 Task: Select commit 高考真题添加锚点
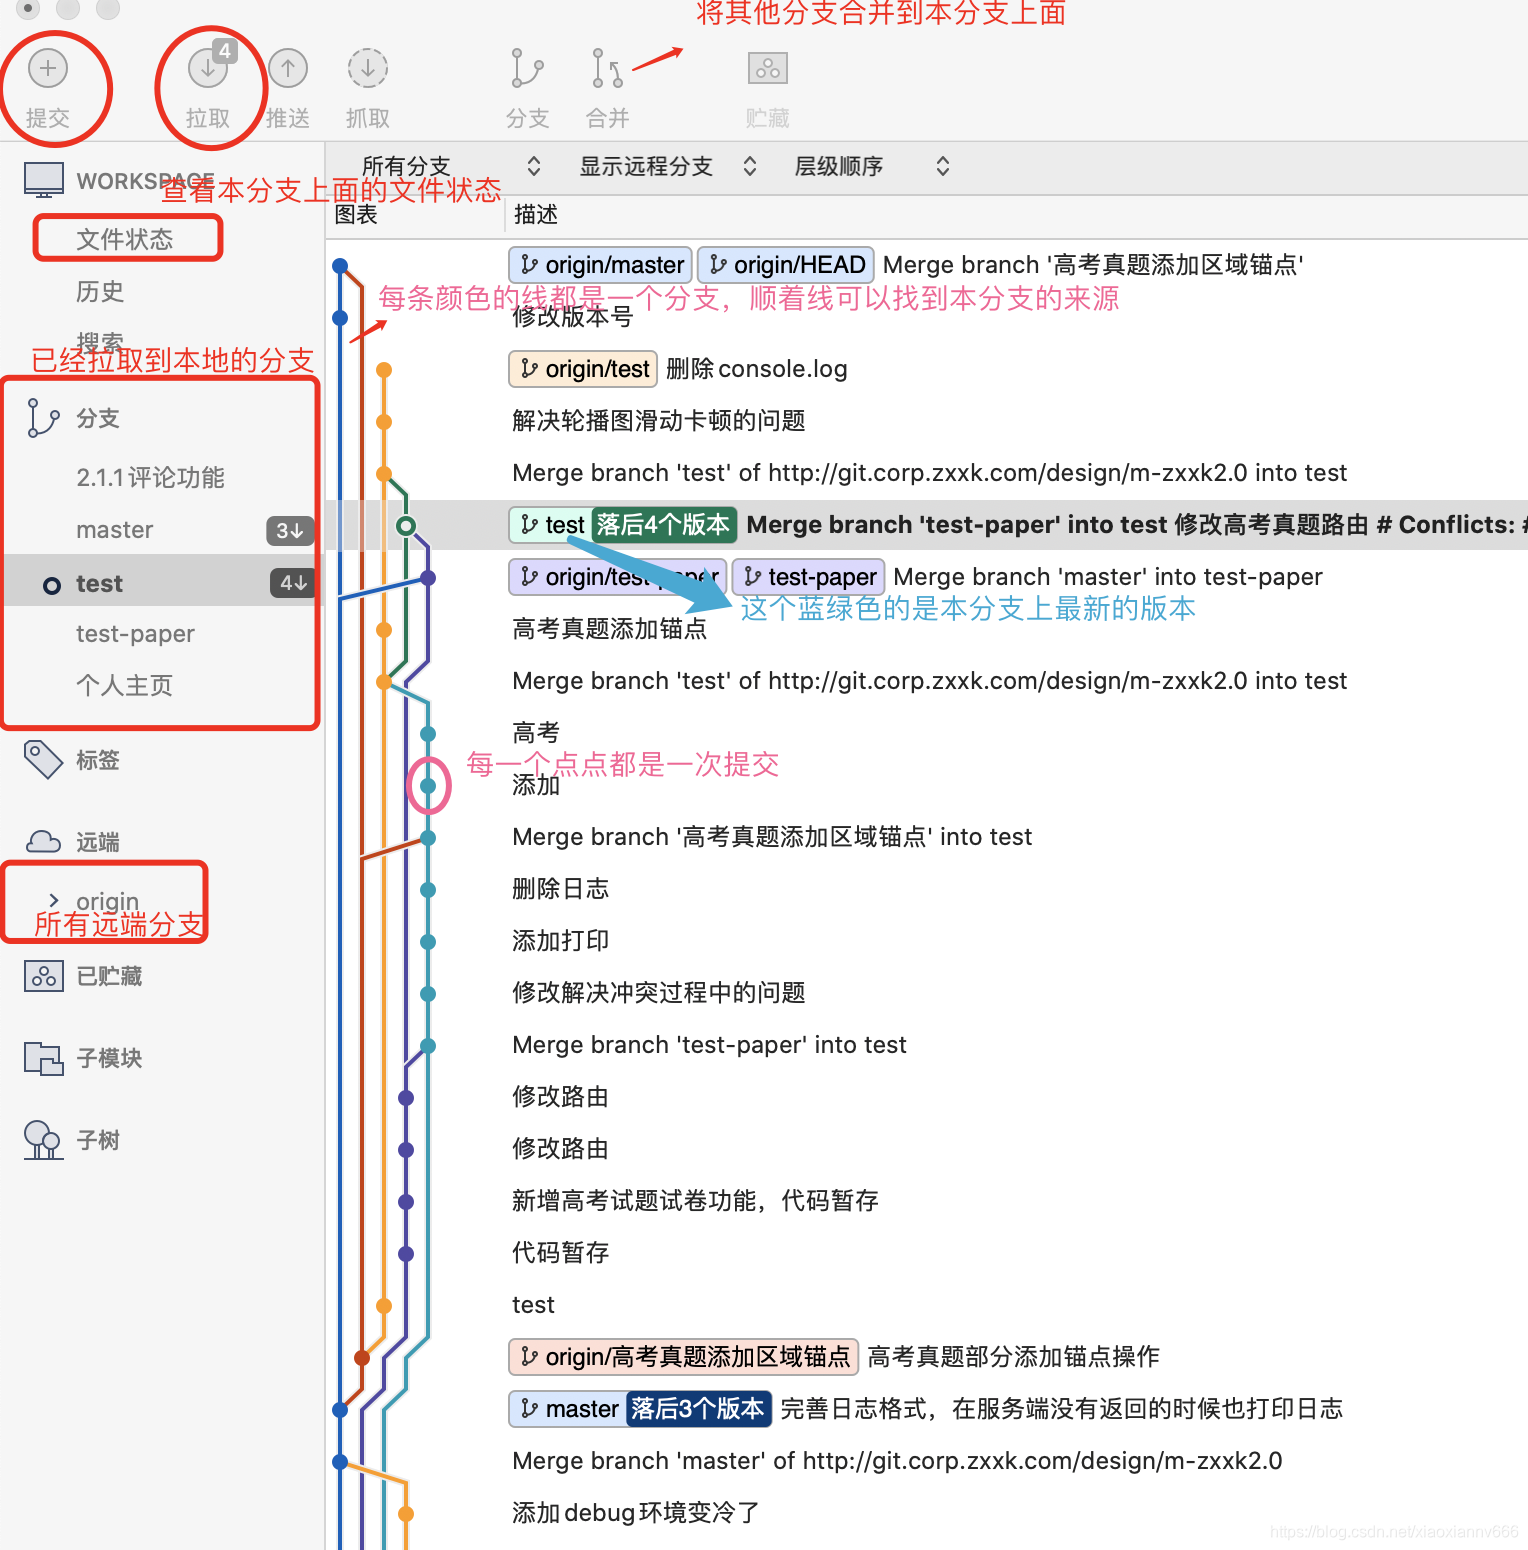tap(610, 629)
